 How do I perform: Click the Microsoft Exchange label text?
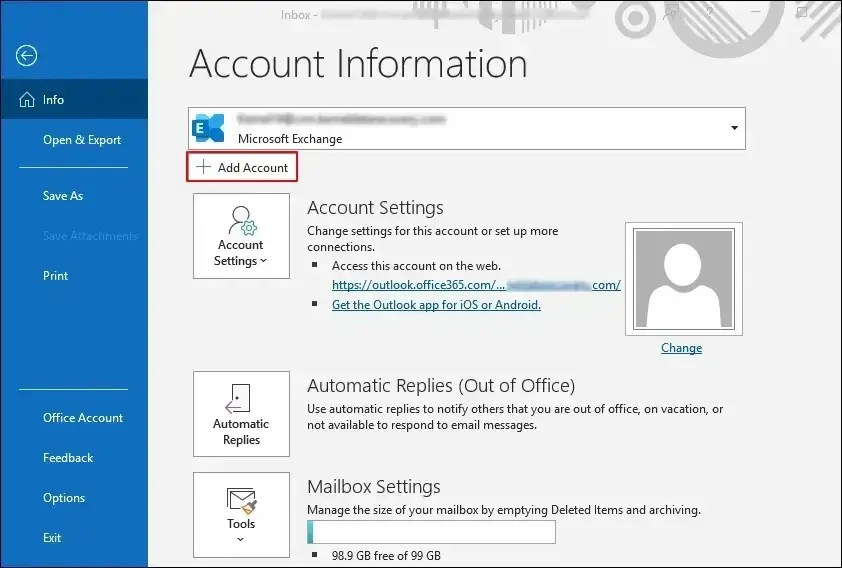point(290,139)
